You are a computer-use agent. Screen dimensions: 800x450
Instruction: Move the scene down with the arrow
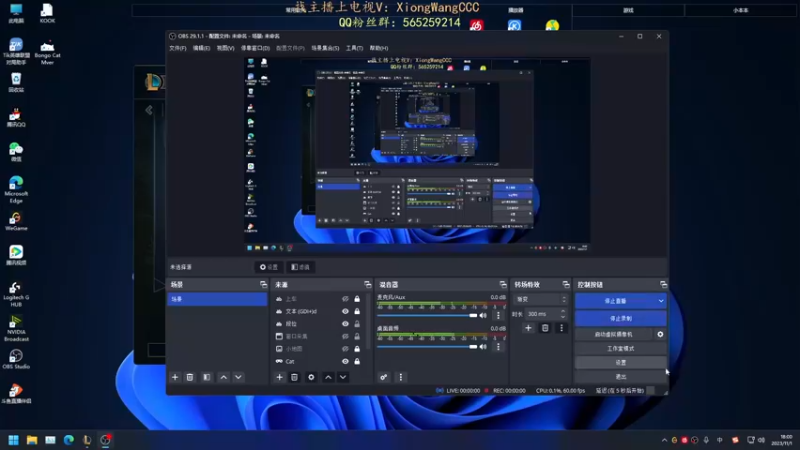point(238,377)
